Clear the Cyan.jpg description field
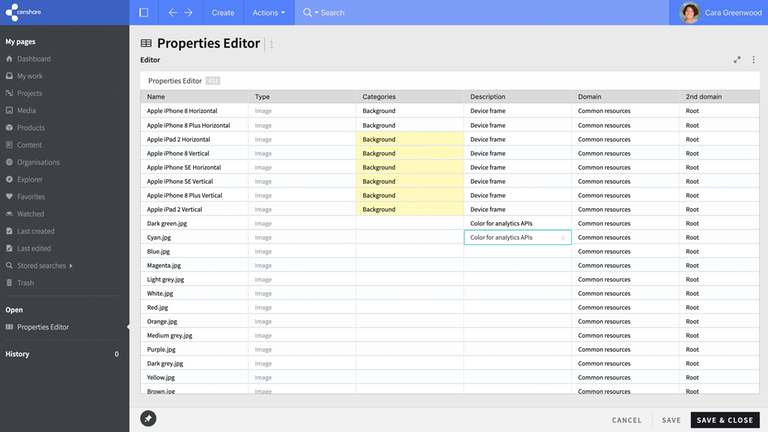Image resolution: width=768 pixels, height=432 pixels. tap(563, 238)
